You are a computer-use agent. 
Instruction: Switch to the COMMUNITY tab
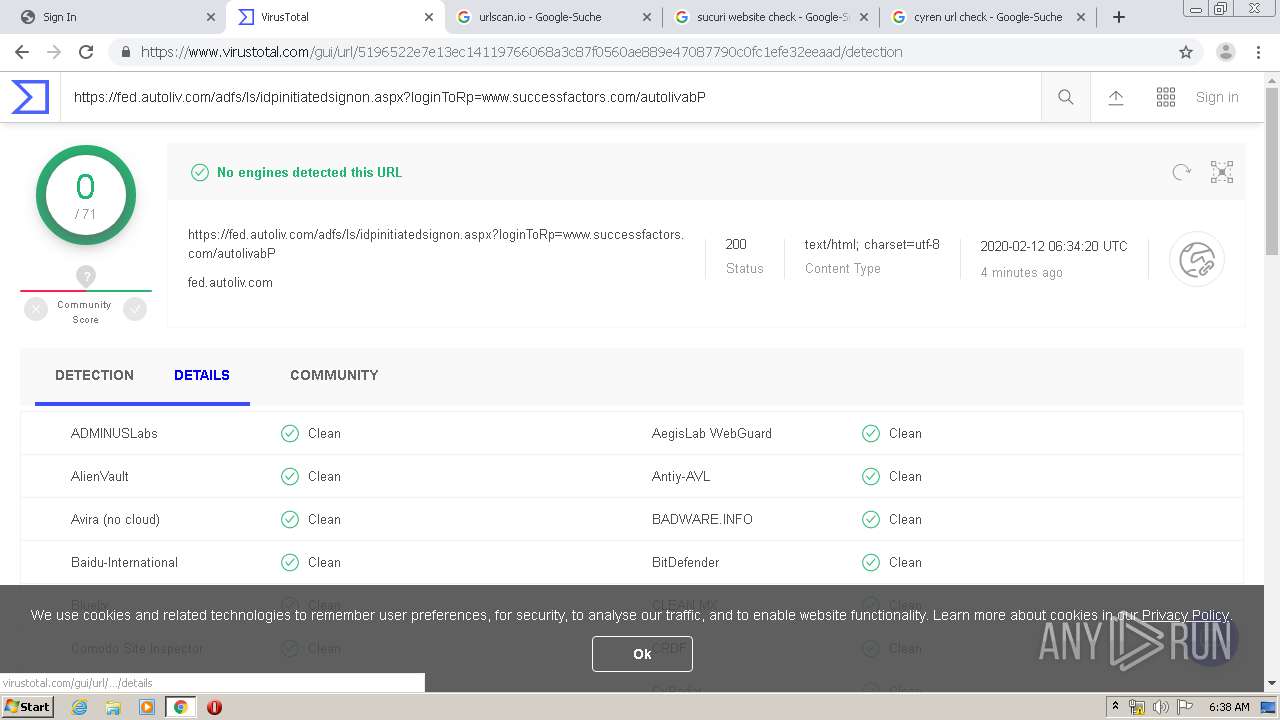coord(334,375)
